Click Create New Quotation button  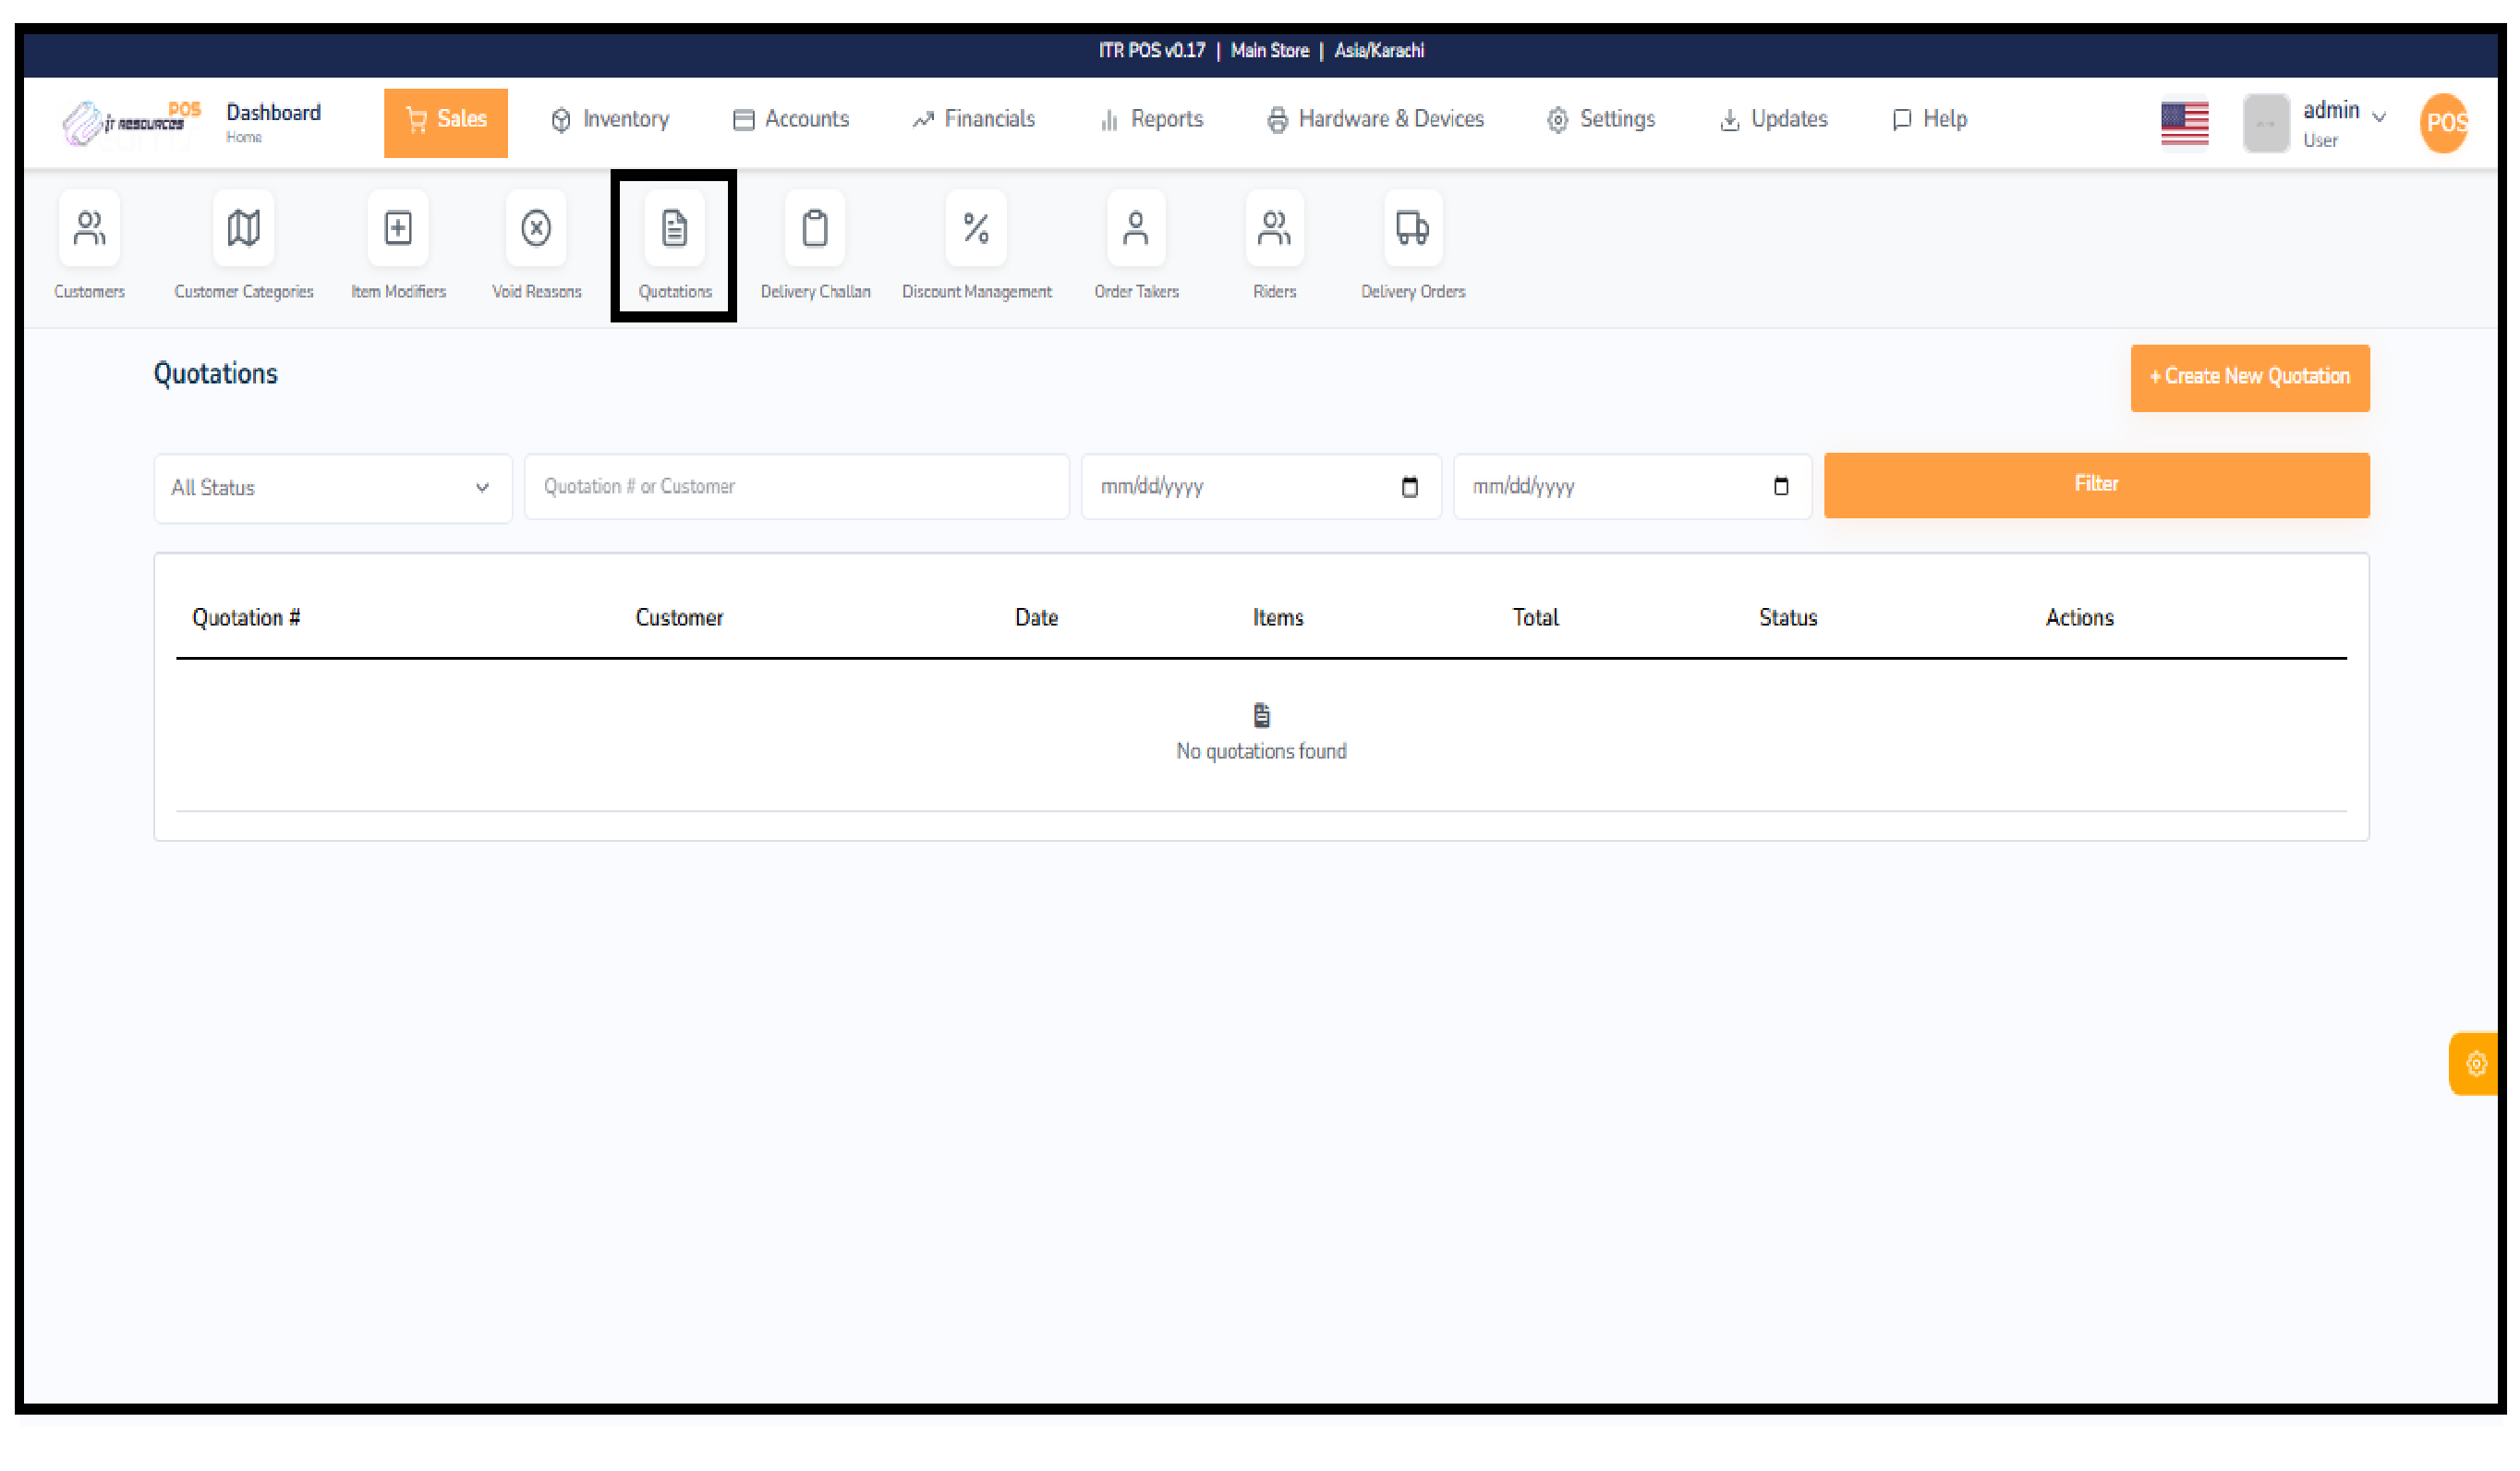[2249, 377]
